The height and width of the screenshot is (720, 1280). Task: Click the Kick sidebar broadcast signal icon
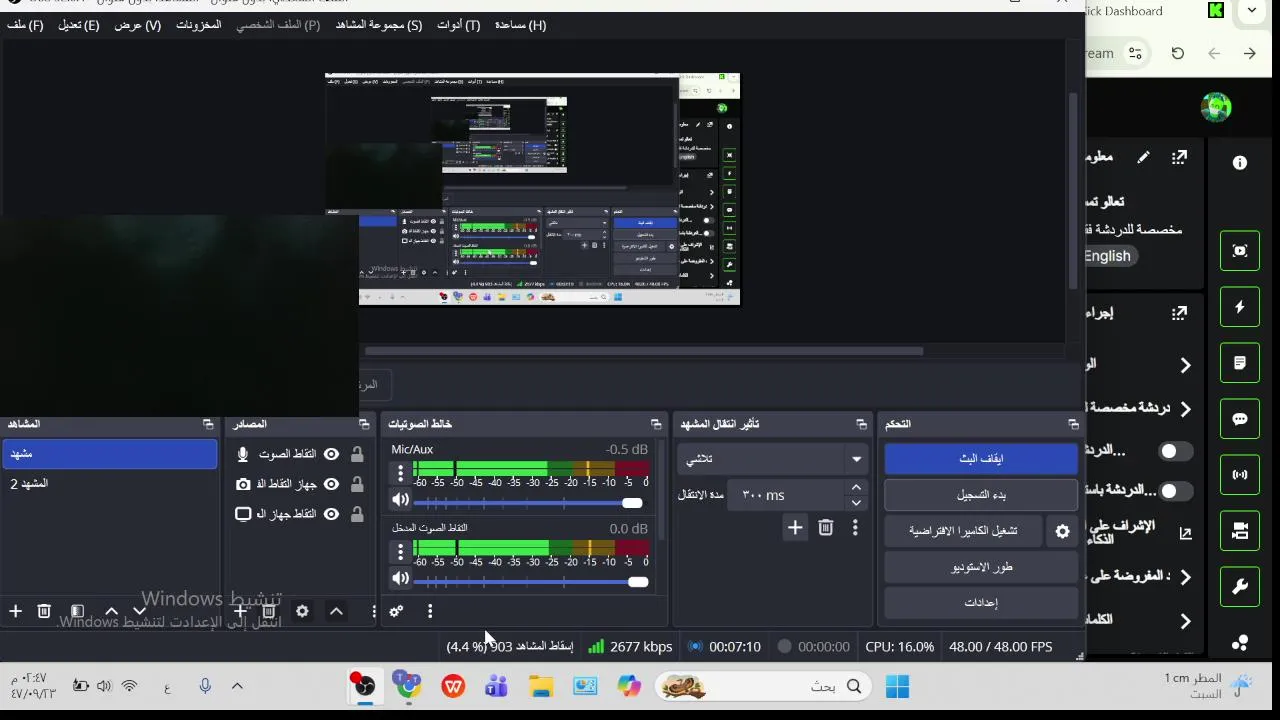point(1240,475)
